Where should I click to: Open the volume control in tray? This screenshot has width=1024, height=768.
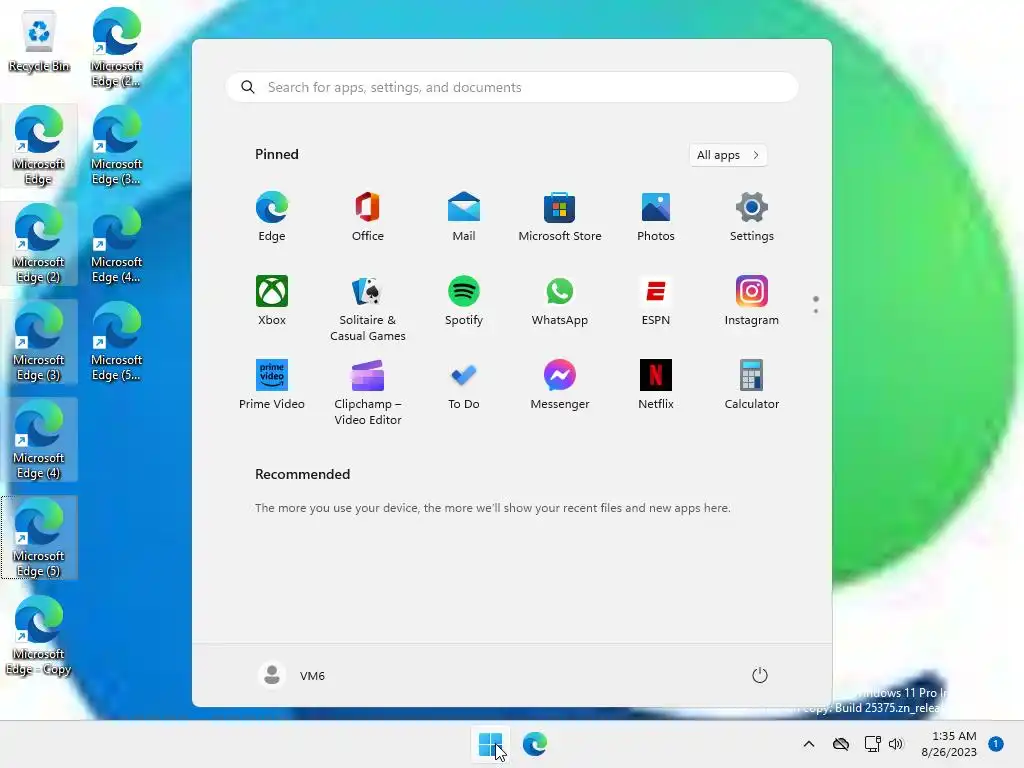tap(896, 744)
